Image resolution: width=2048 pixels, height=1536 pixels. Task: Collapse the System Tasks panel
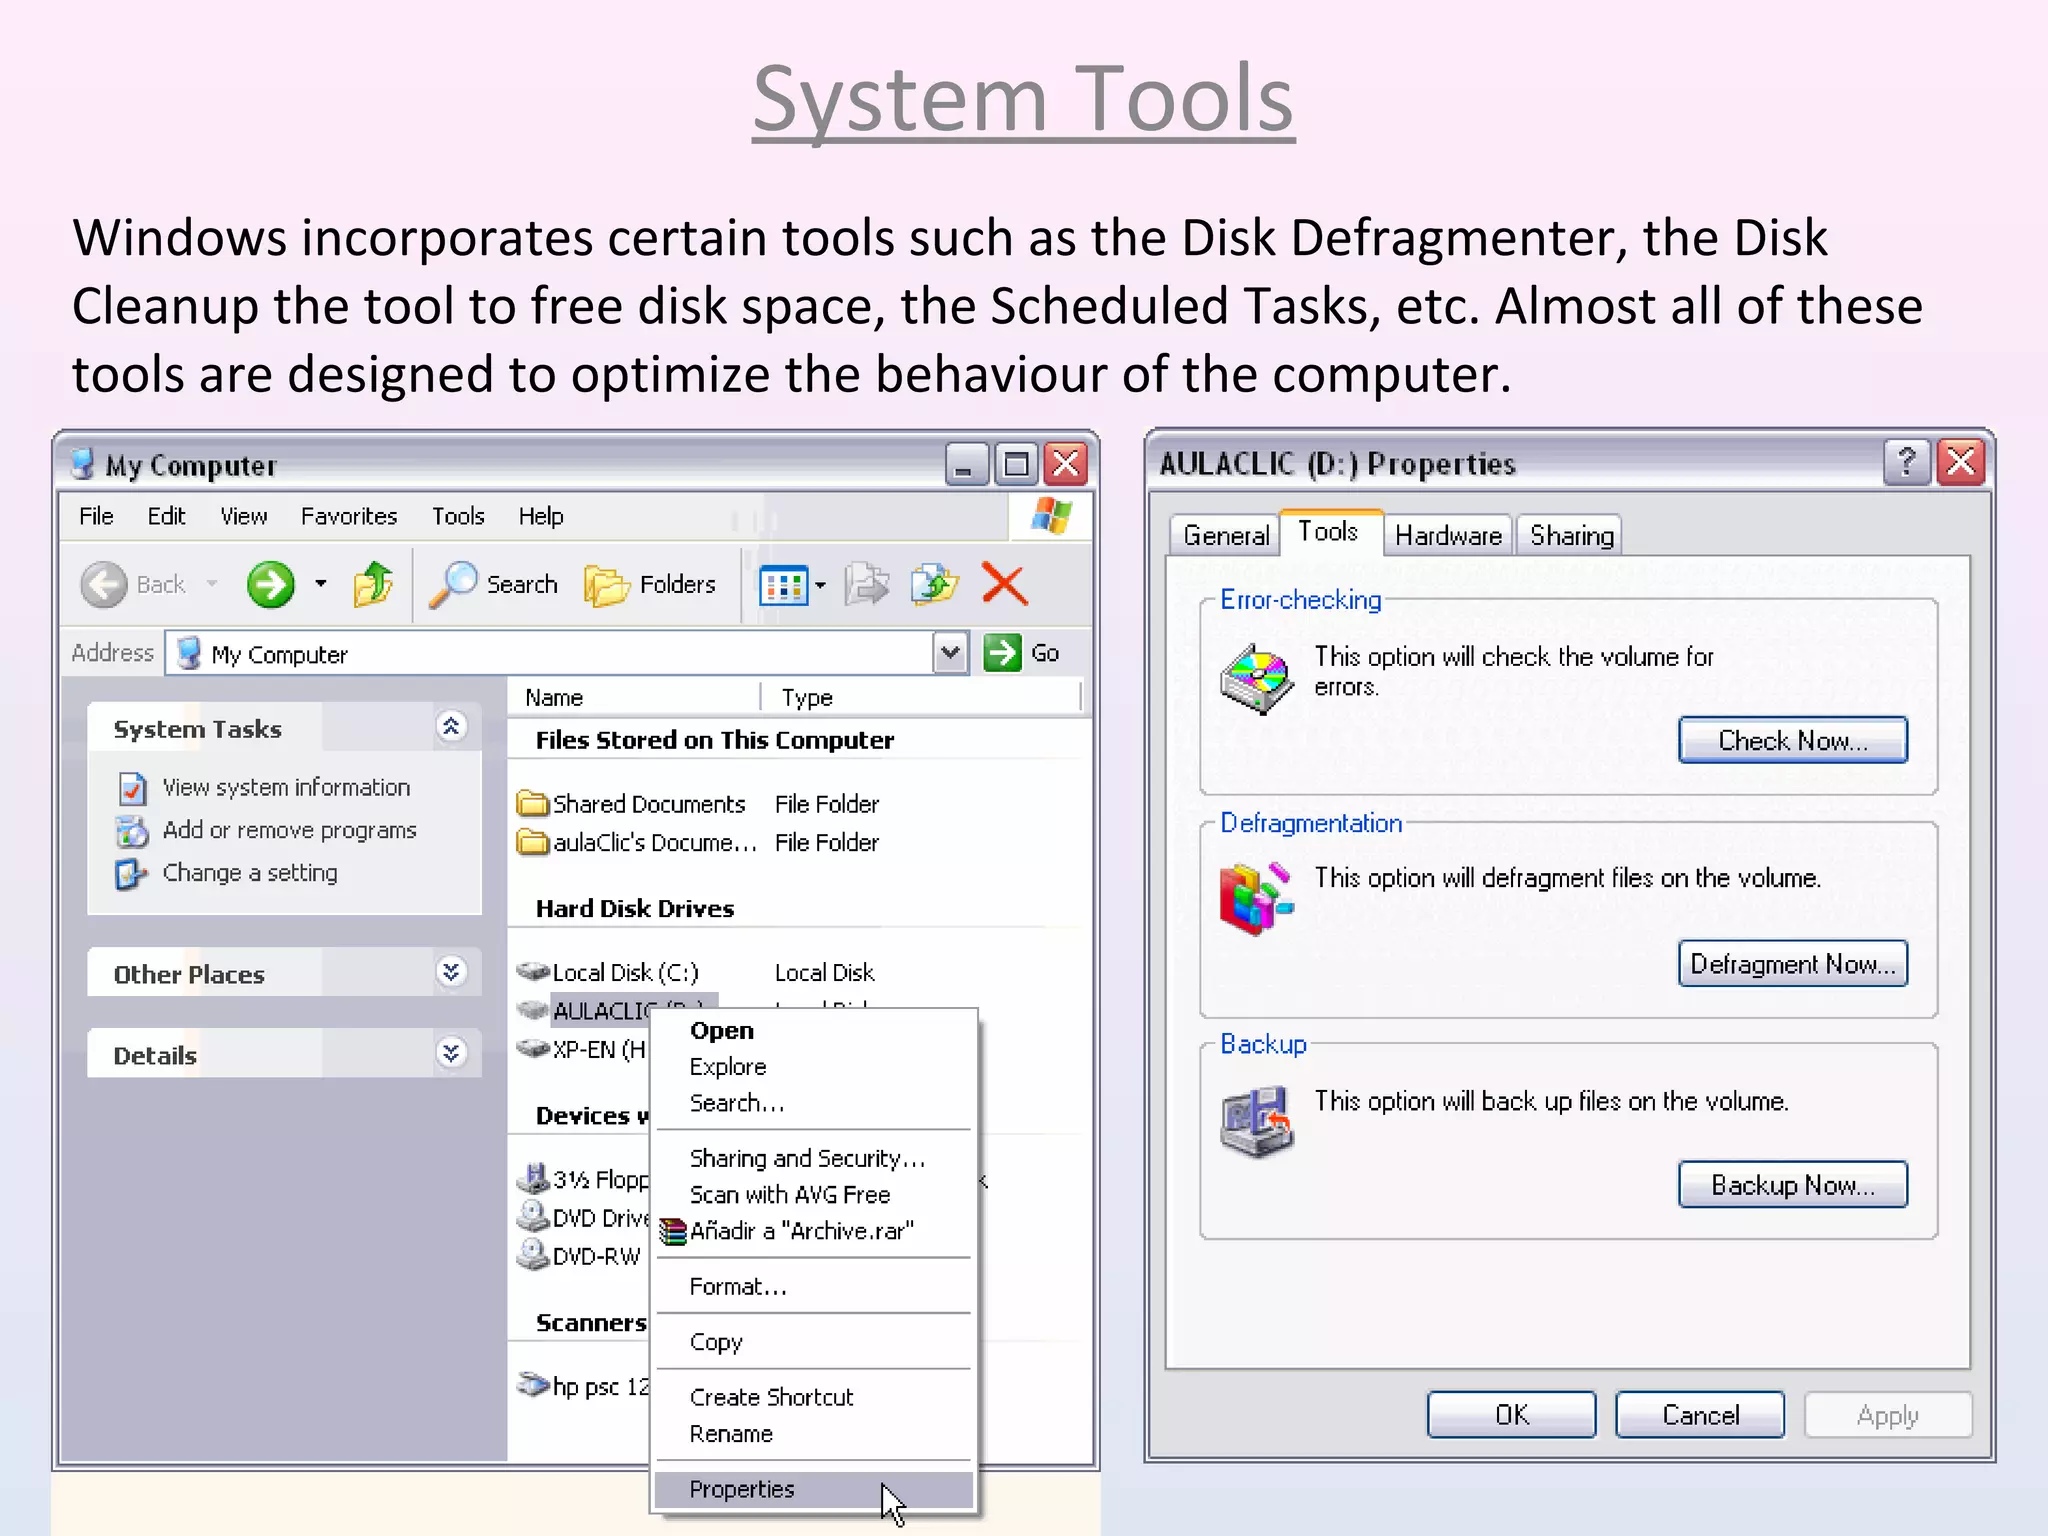(x=451, y=727)
